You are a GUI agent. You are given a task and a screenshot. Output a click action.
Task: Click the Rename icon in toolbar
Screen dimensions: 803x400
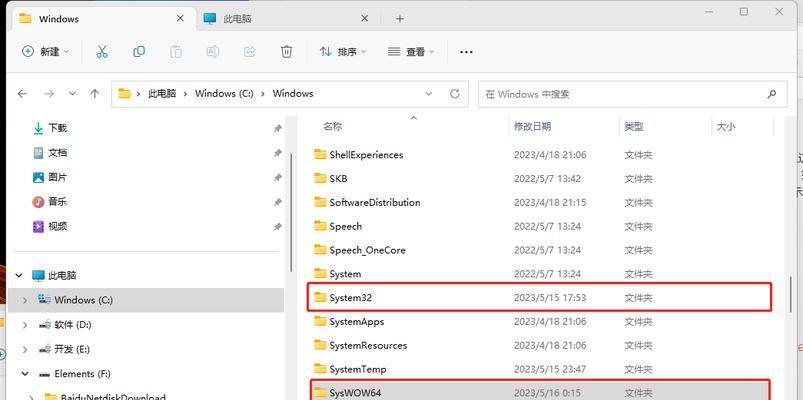coord(213,52)
